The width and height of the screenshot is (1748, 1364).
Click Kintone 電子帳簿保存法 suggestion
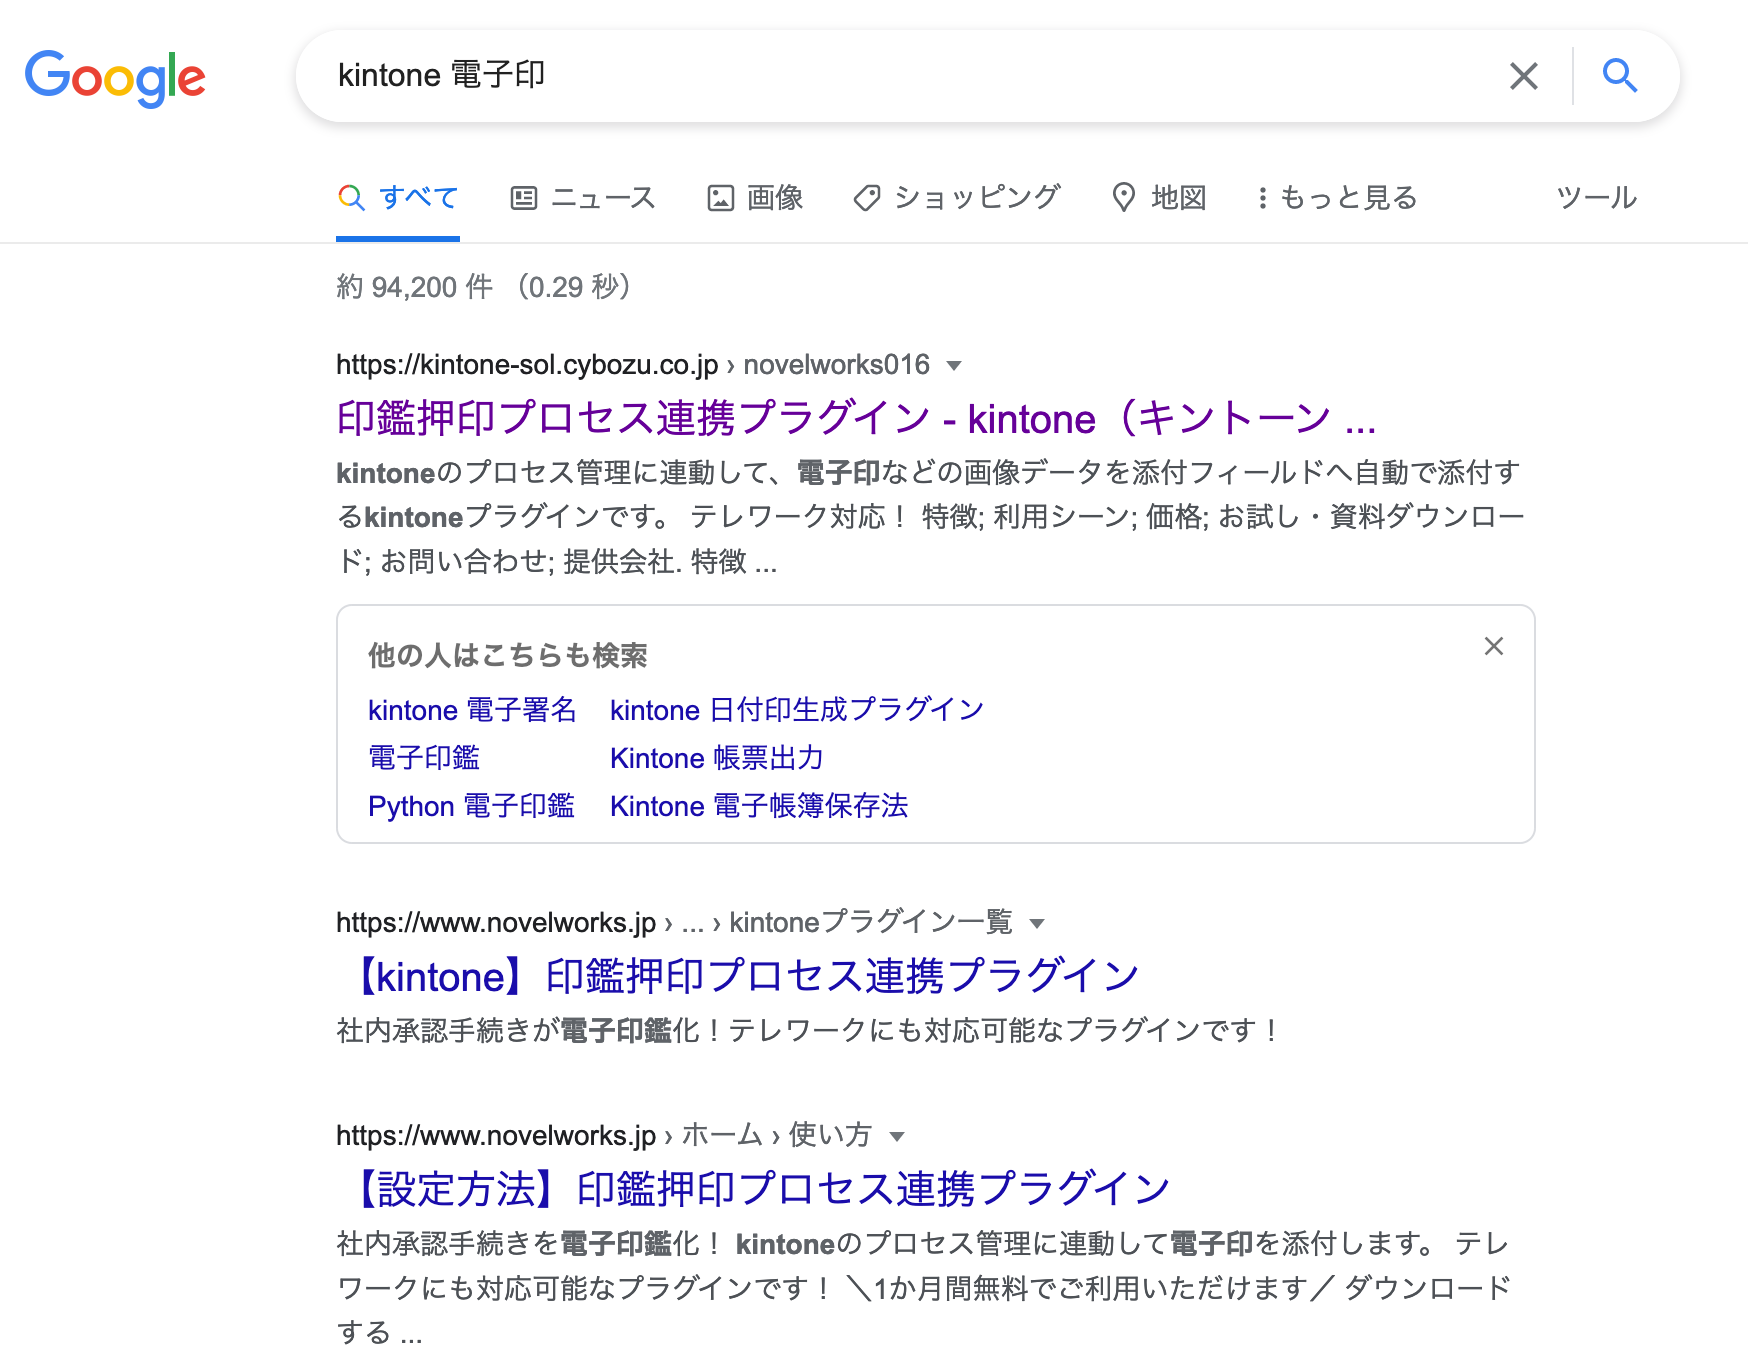coord(759,806)
